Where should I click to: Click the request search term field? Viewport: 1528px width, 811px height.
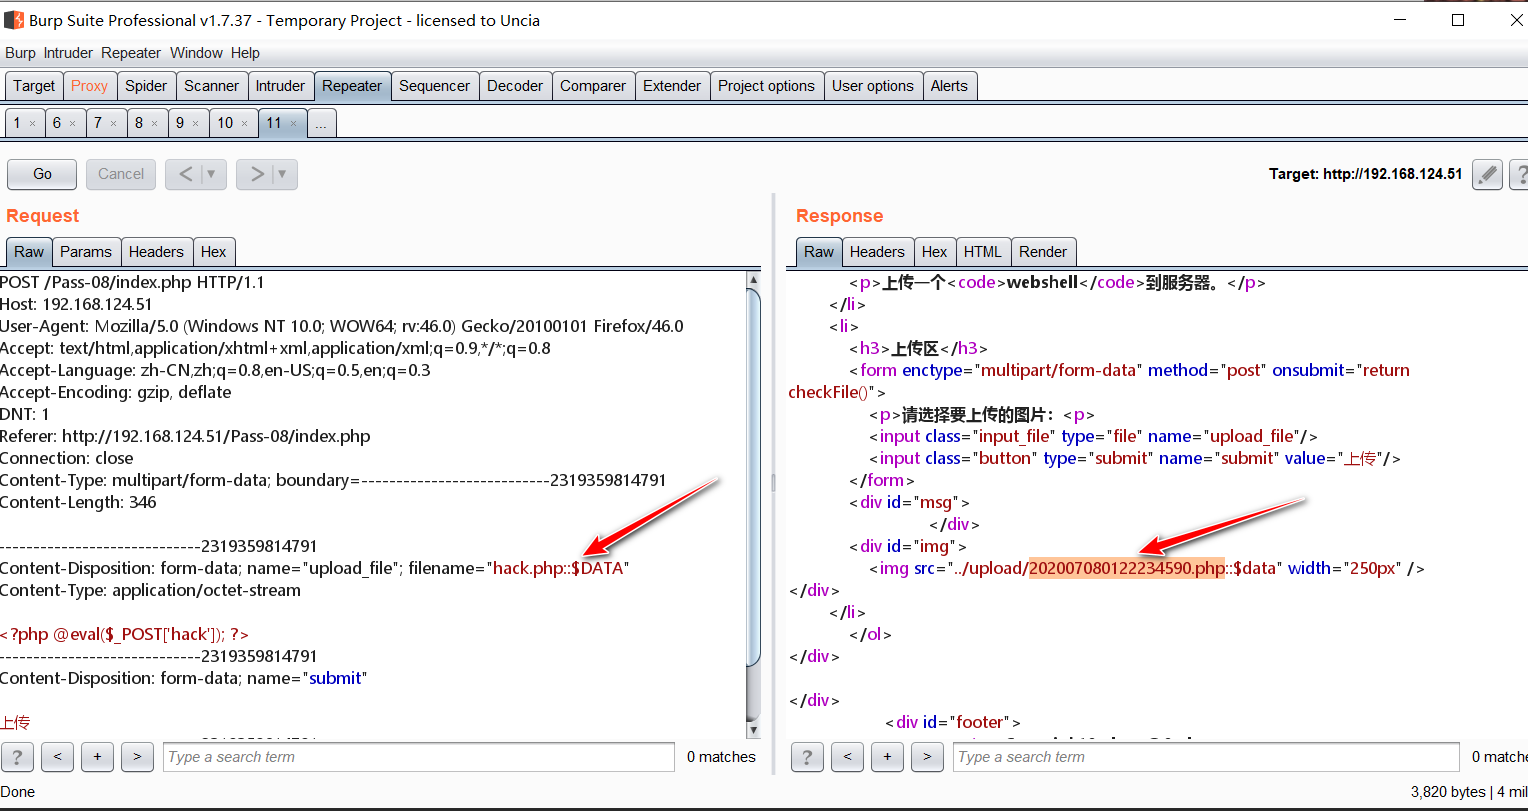click(x=419, y=757)
